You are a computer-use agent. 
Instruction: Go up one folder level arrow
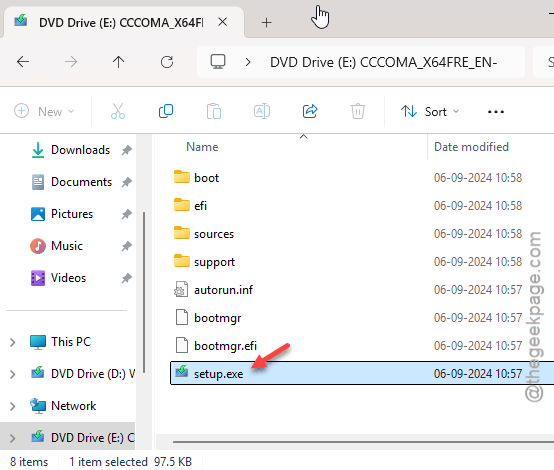pyautogui.click(x=118, y=62)
